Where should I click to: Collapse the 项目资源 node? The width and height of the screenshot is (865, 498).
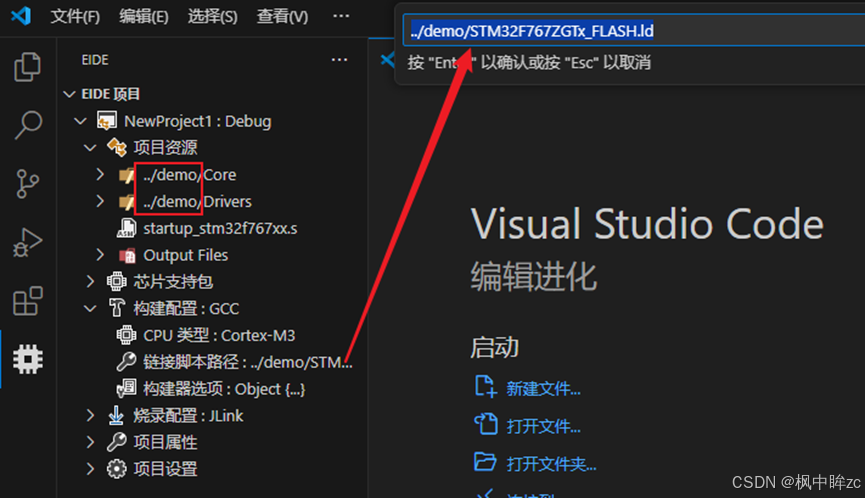coord(90,148)
